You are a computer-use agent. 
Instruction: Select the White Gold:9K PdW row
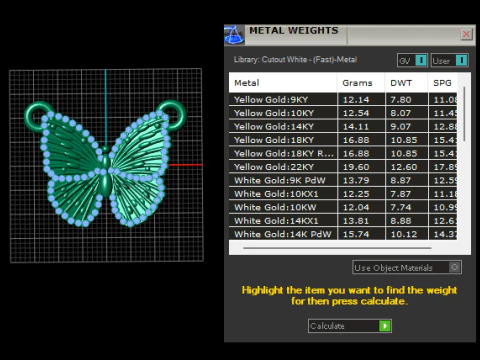pyautogui.click(x=343, y=180)
